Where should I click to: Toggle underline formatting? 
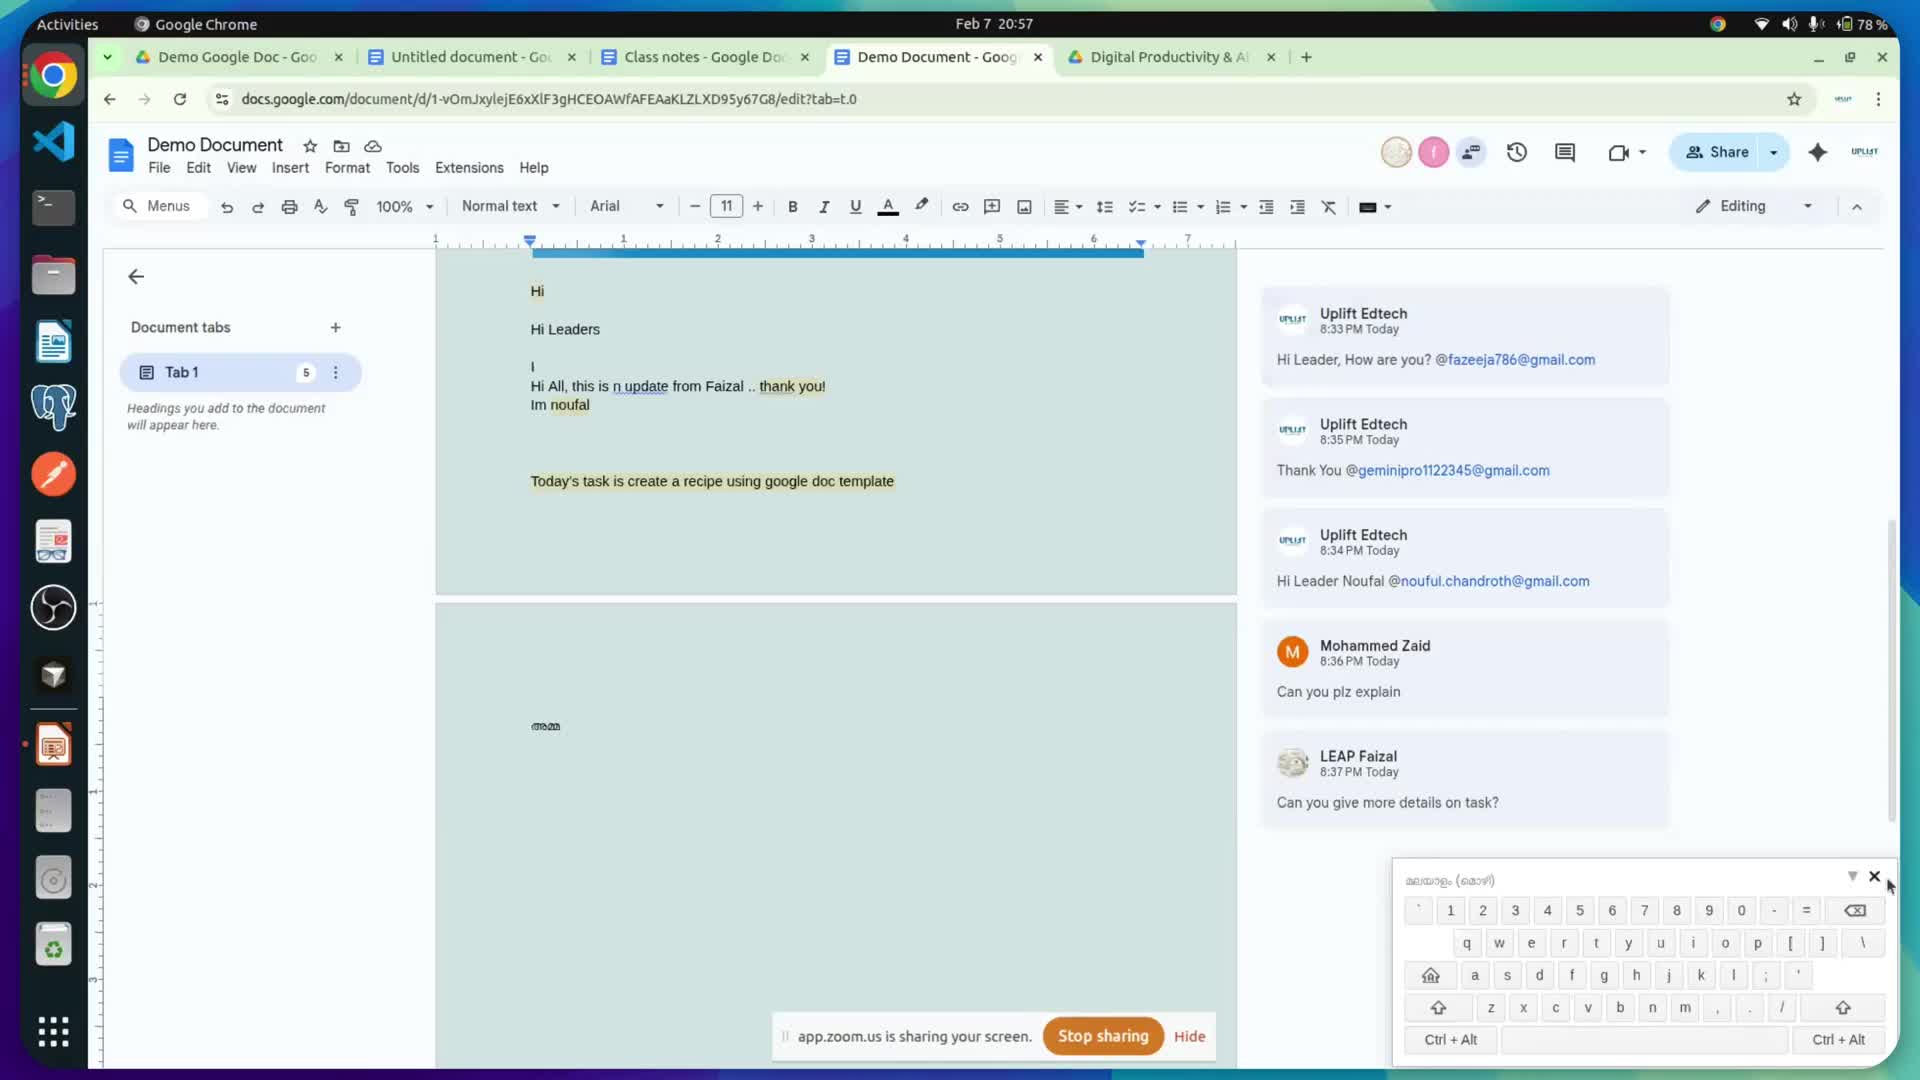[855, 207]
